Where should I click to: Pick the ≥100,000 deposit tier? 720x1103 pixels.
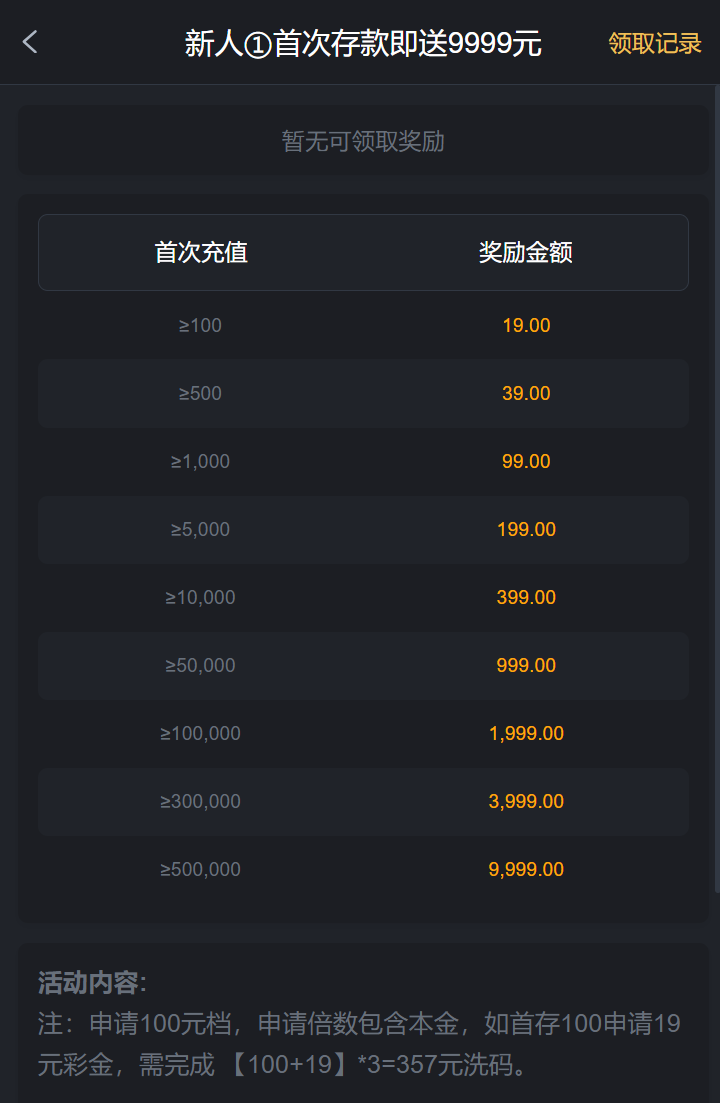click(x=200, y=733)
